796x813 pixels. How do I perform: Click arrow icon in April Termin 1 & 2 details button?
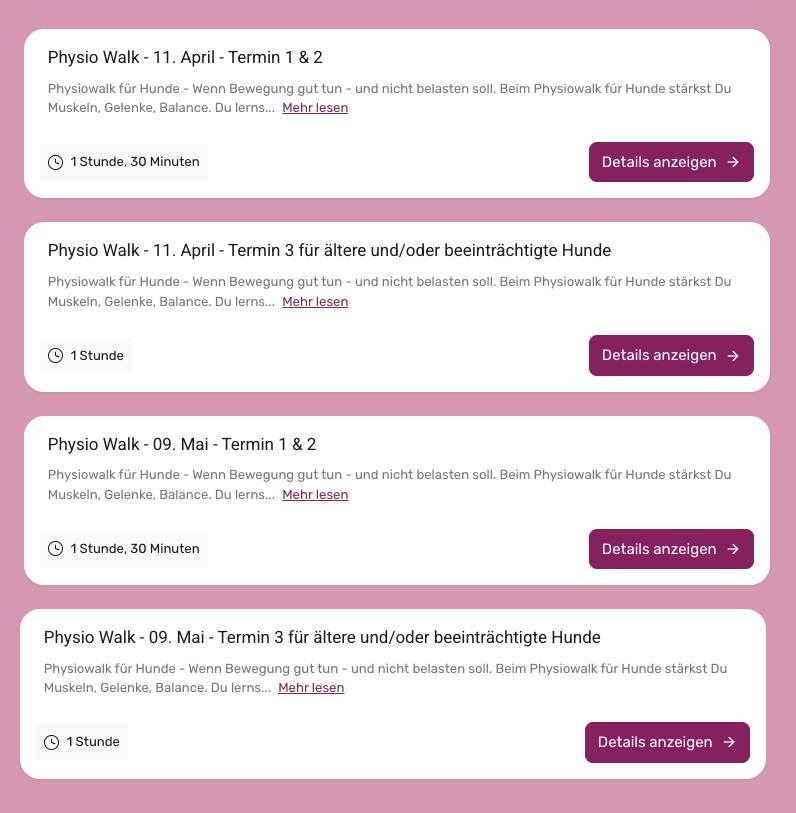pyautogui.click(x=733, y=162)
